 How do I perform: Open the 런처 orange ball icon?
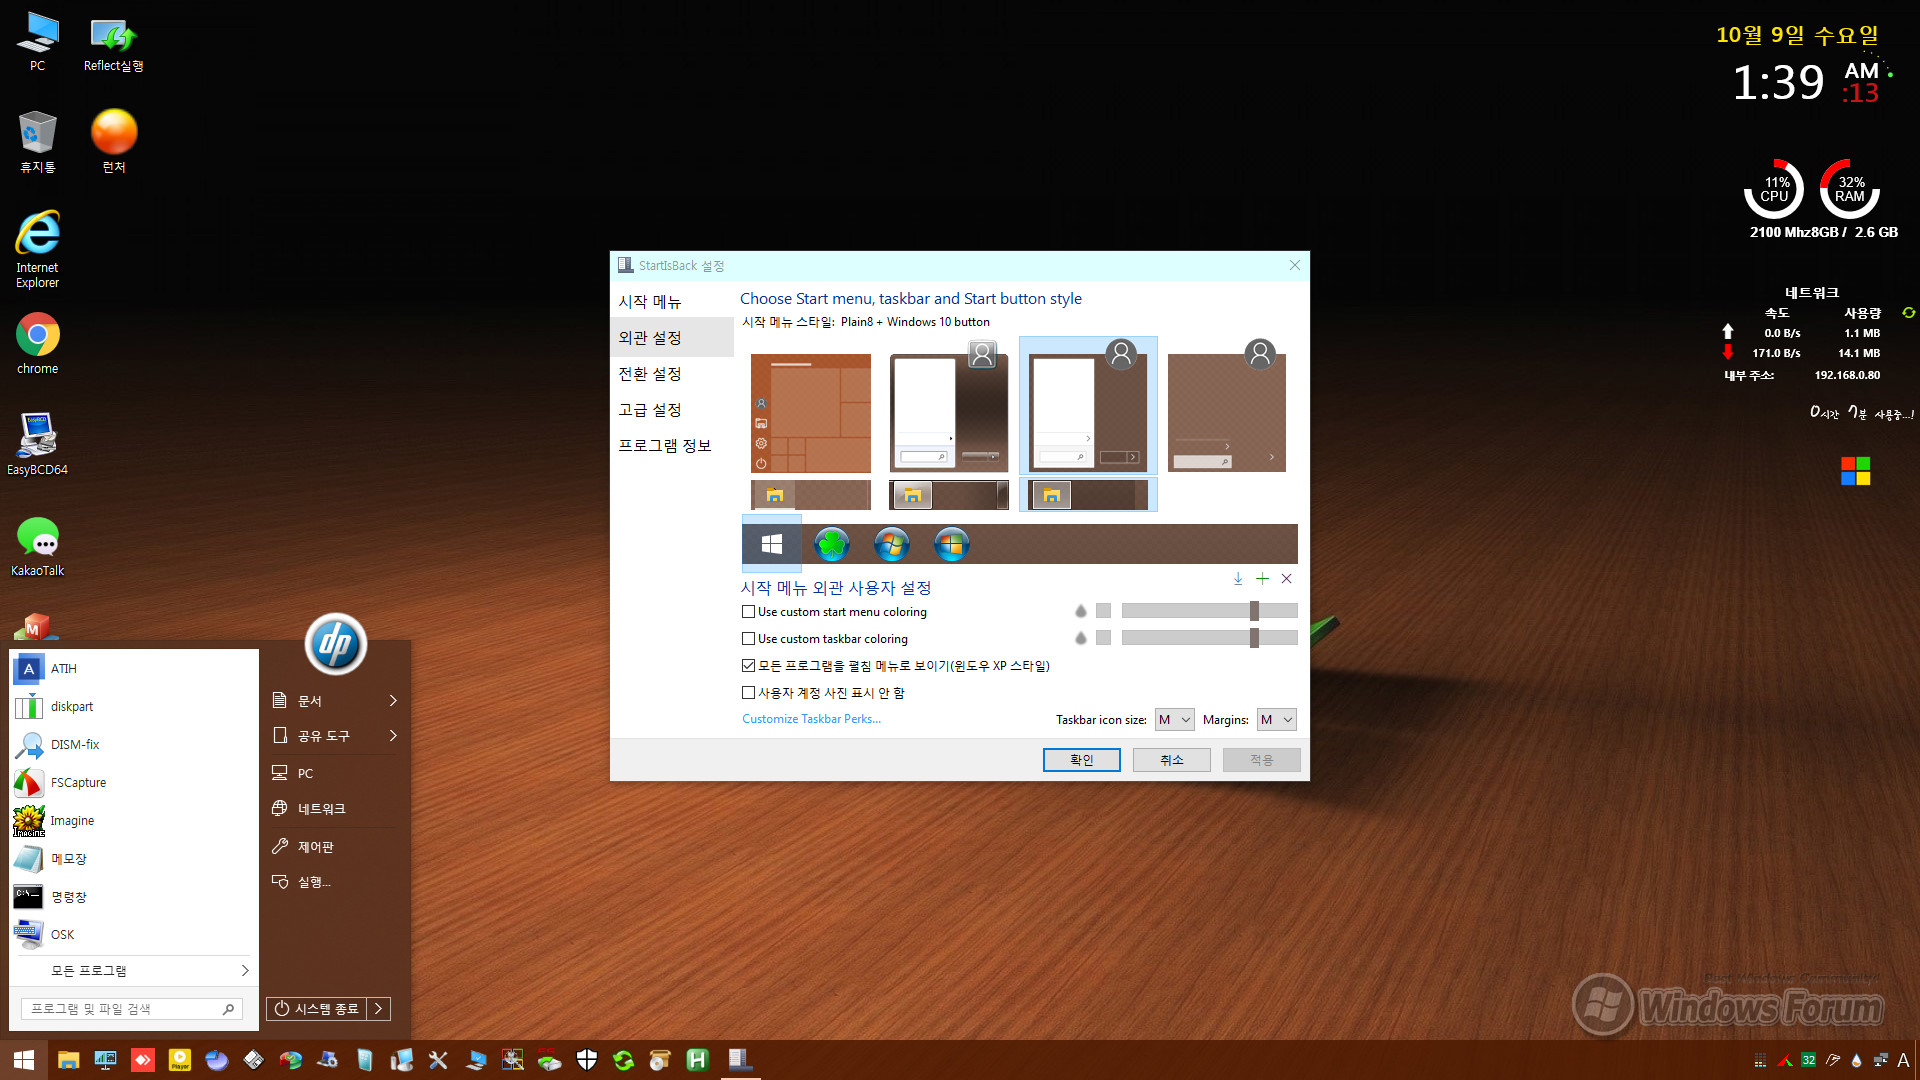tap(114, 142)
